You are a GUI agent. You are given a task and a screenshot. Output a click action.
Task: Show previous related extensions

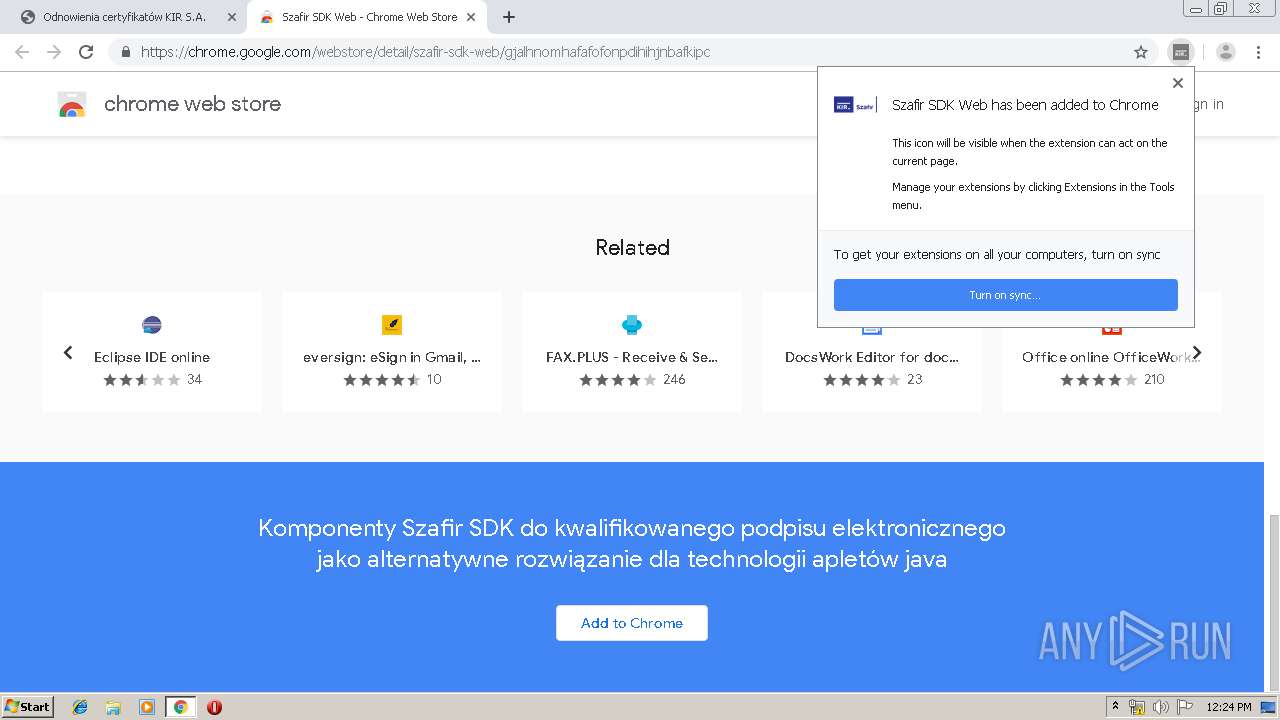68,352
